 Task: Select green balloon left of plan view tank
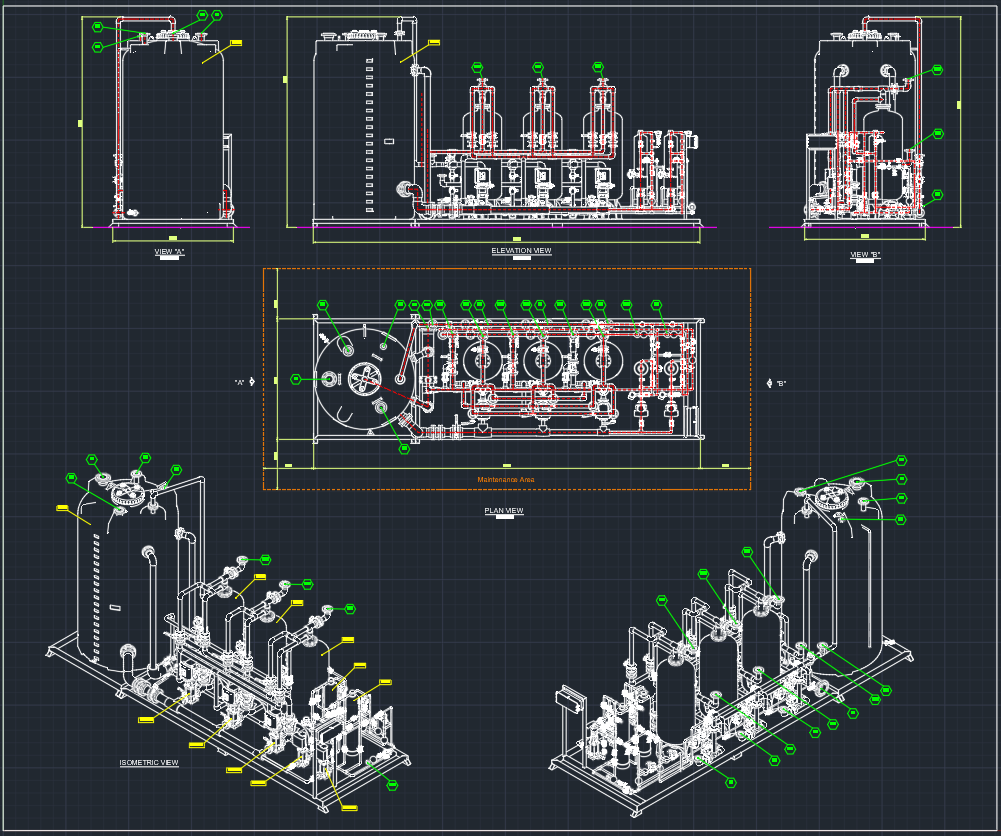point(296,378)
